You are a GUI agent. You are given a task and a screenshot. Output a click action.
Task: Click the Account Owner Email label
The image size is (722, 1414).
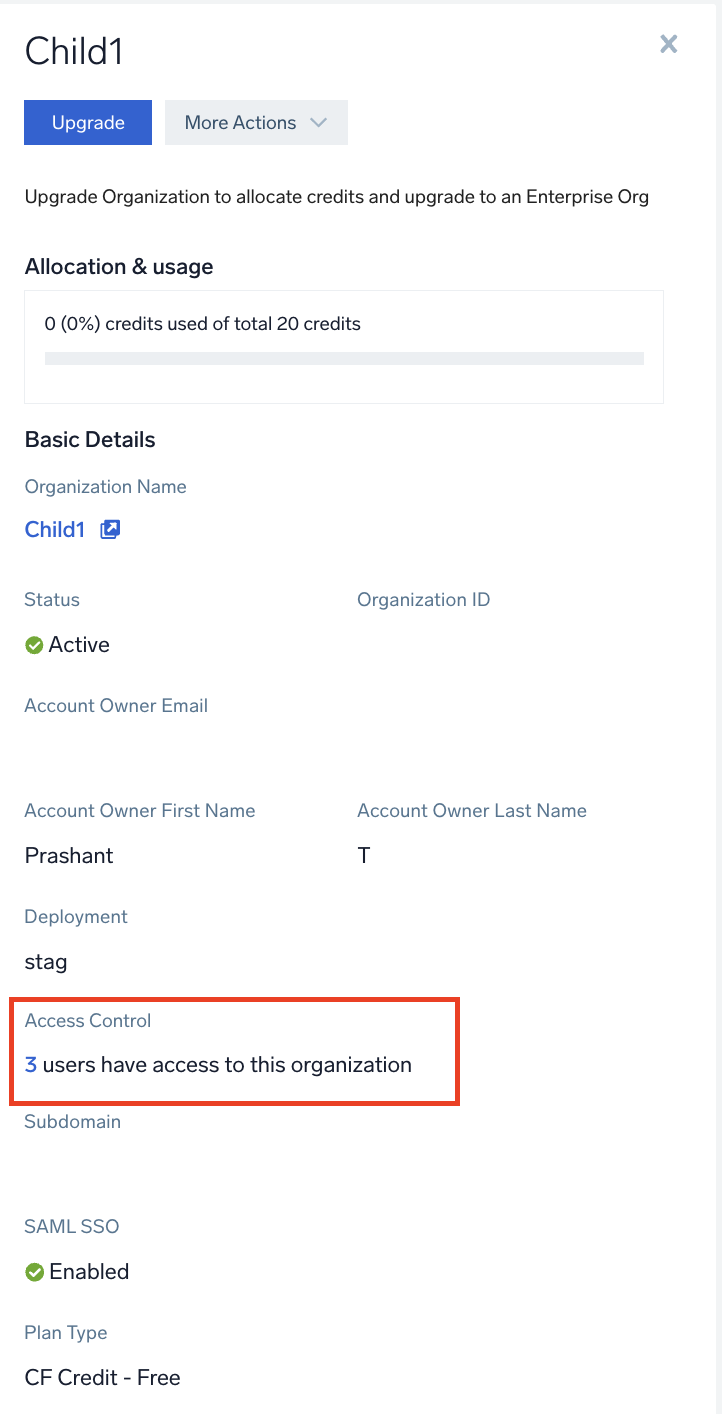[116, 706]
